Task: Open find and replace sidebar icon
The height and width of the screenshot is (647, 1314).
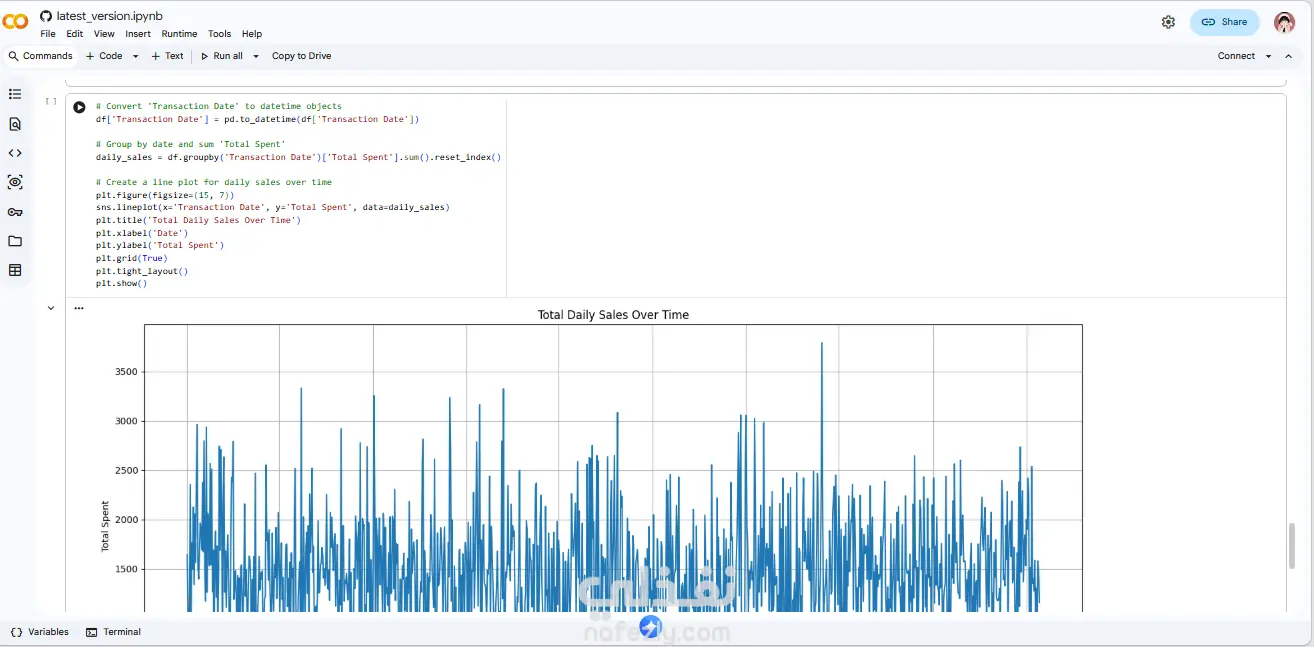Action: coord(15,124)
